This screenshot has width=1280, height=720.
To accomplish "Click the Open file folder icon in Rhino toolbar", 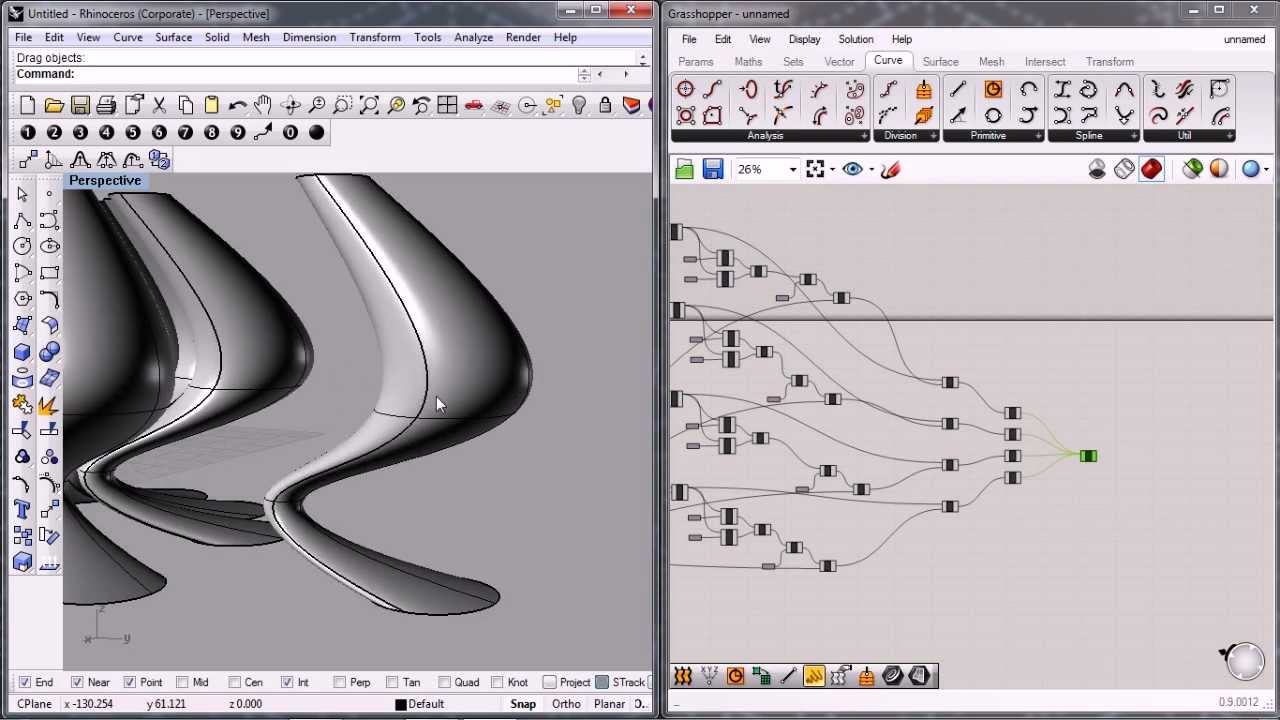I will pyautogui.click(x=54, y=106).
